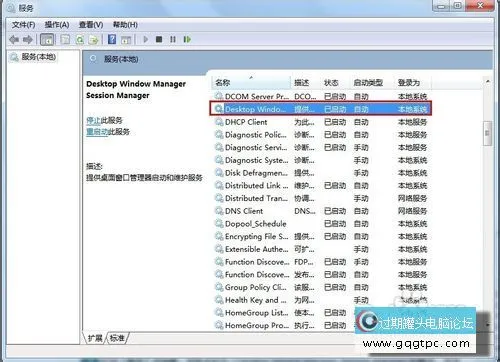Click the gear icon beside Group Policy Cli...
Viewport: 500px width, 362px height.
click(219, 287)
